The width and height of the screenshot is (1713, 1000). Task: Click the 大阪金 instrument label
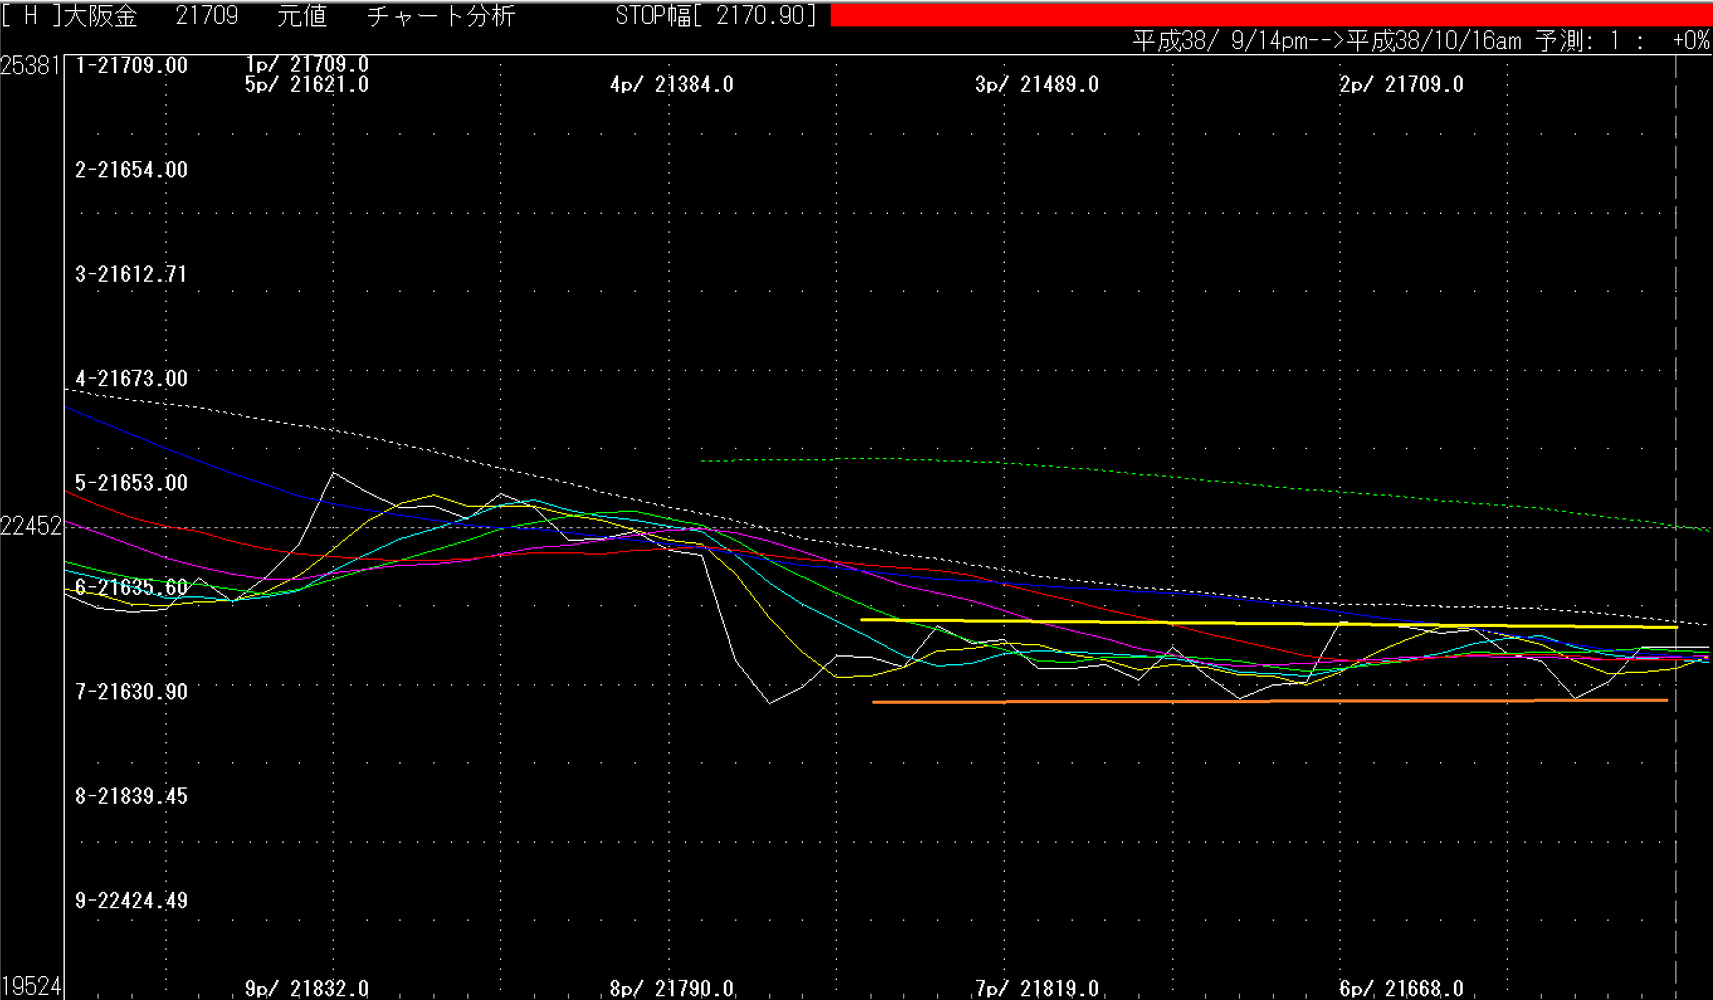[100, 15]
